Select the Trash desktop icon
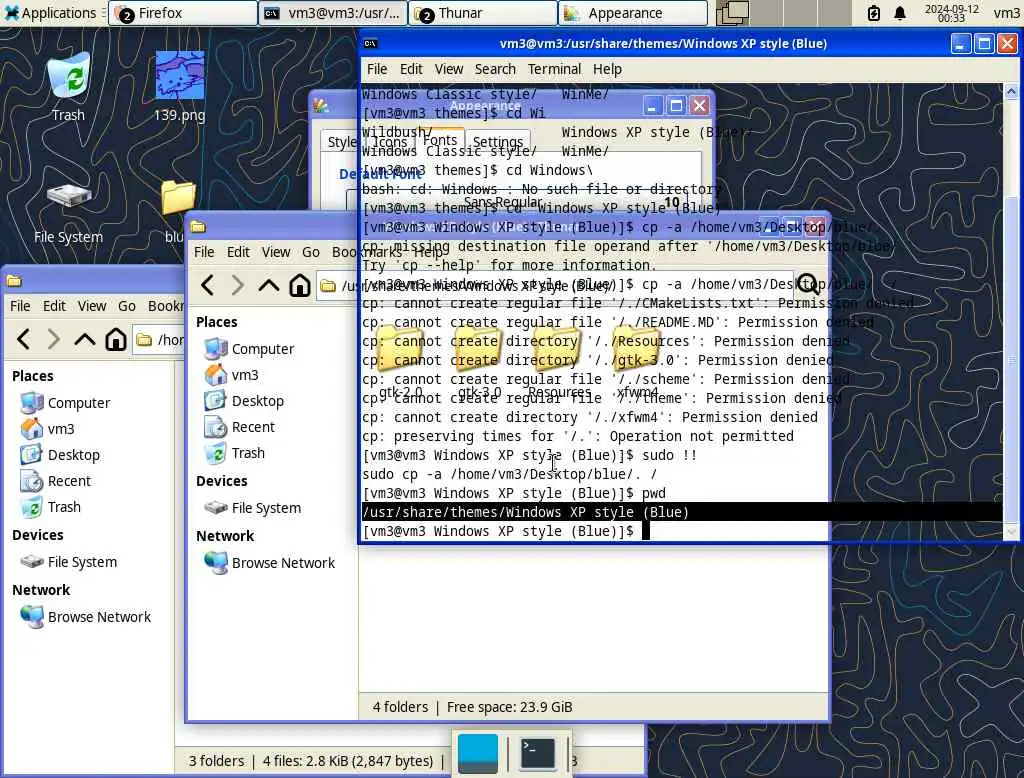The height and width of the screenshot is (778, 1024). [x=69, y=87]
